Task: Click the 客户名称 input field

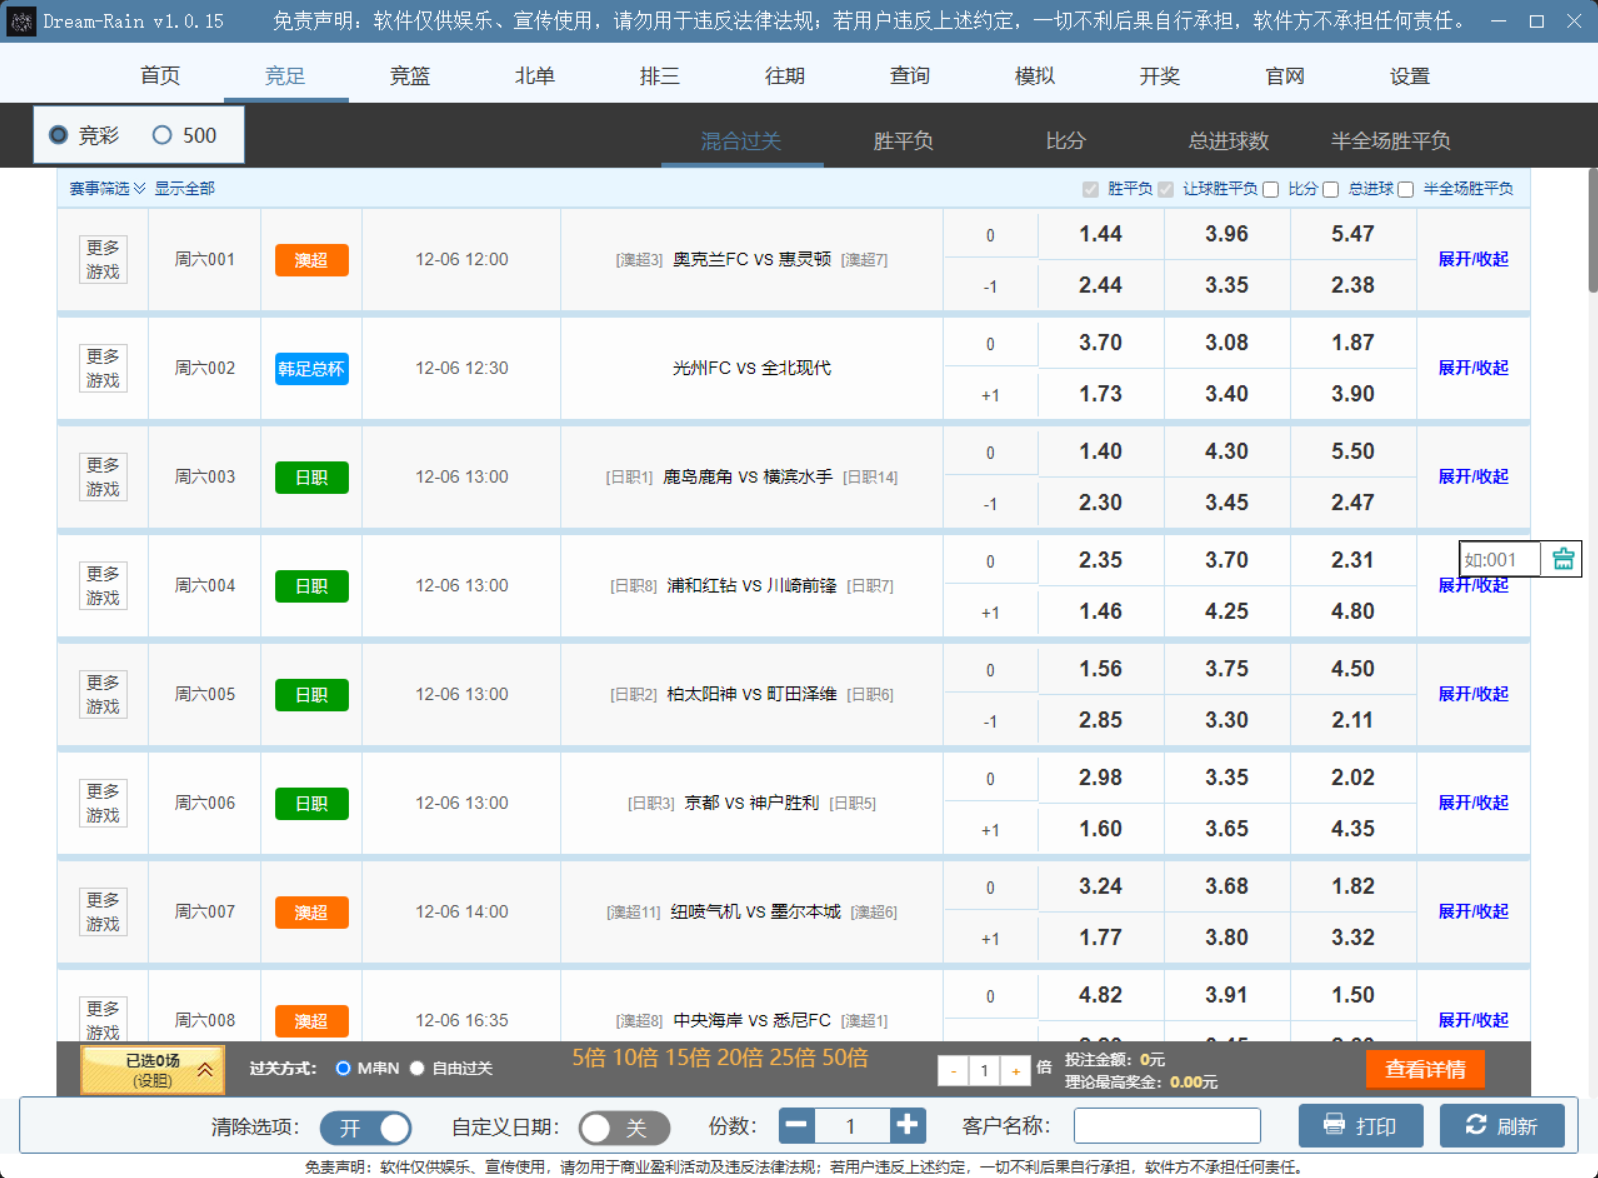Action: 1166,1126
